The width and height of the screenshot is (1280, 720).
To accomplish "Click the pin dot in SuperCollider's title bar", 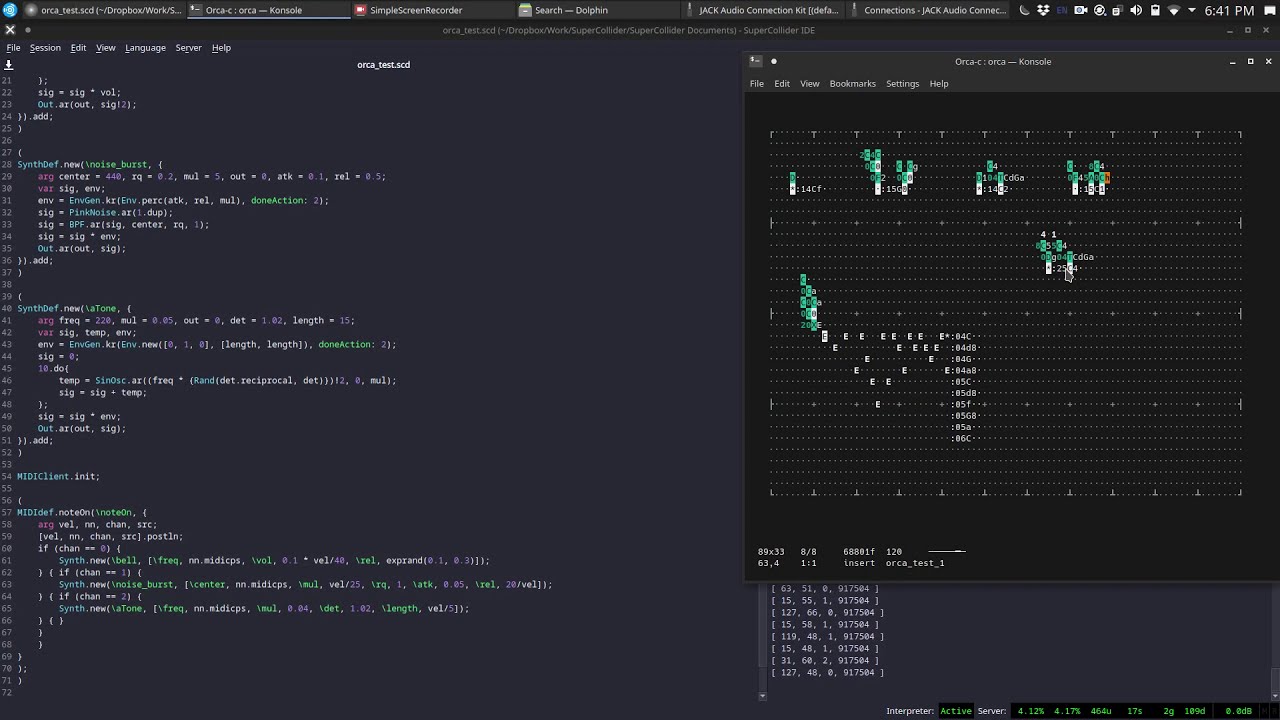I will click(27, 30).
